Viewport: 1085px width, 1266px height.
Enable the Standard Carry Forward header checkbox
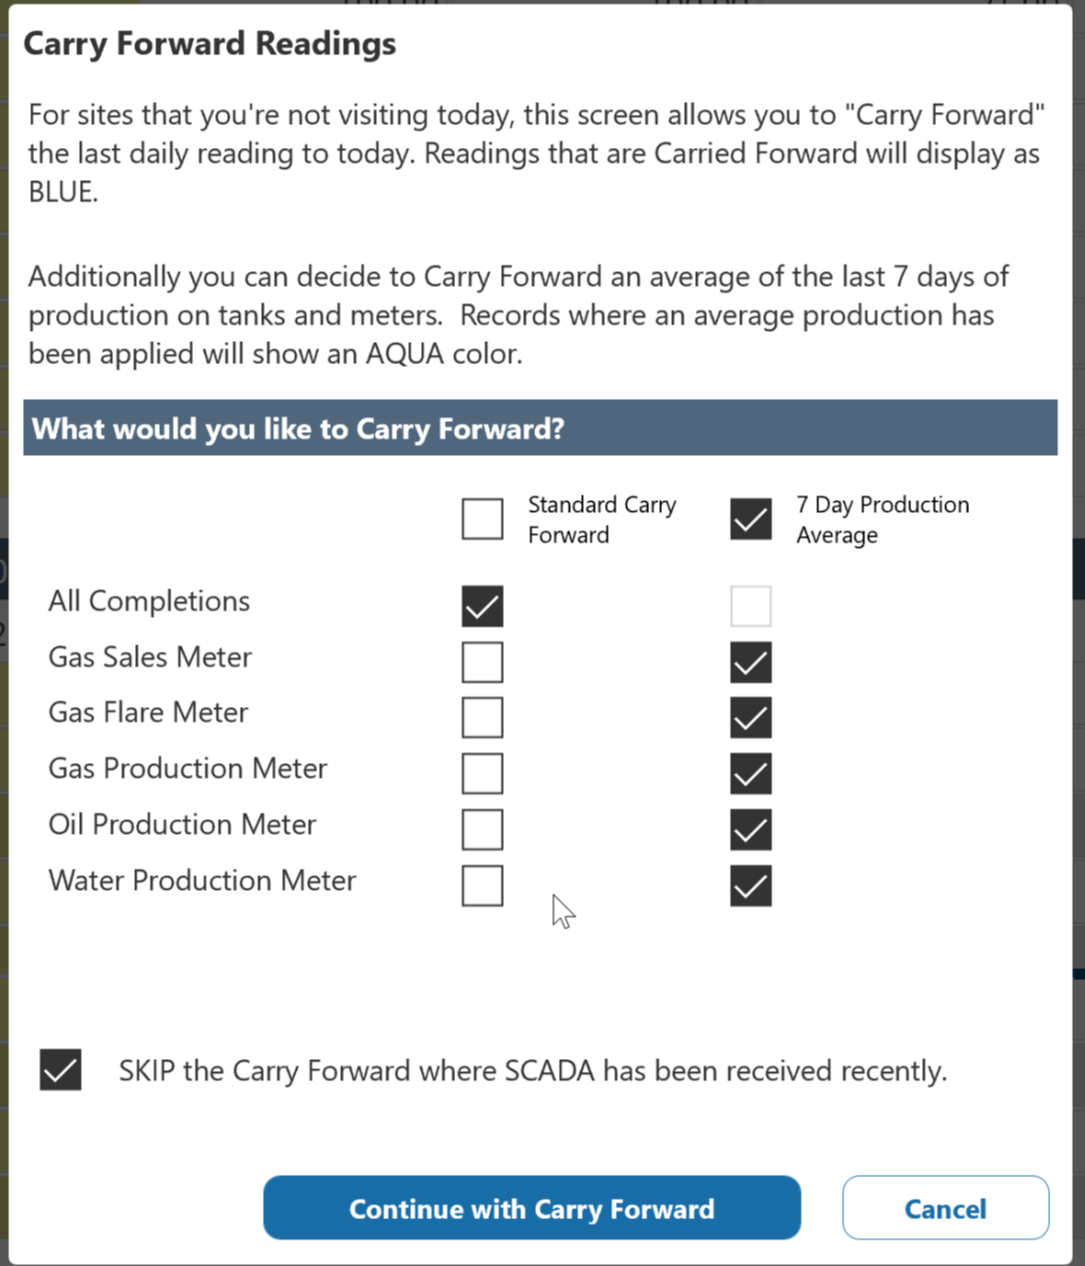pos(482,519)
